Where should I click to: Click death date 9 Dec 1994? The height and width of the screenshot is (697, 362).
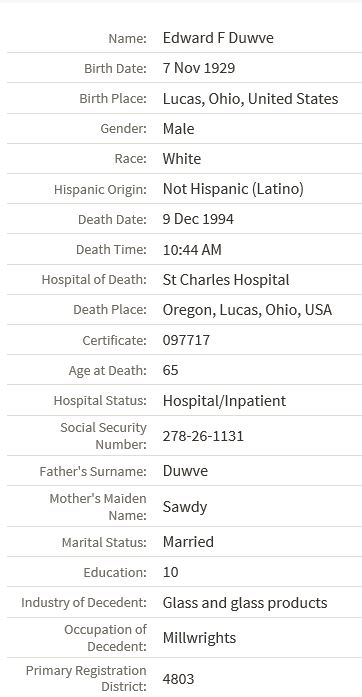198,219
